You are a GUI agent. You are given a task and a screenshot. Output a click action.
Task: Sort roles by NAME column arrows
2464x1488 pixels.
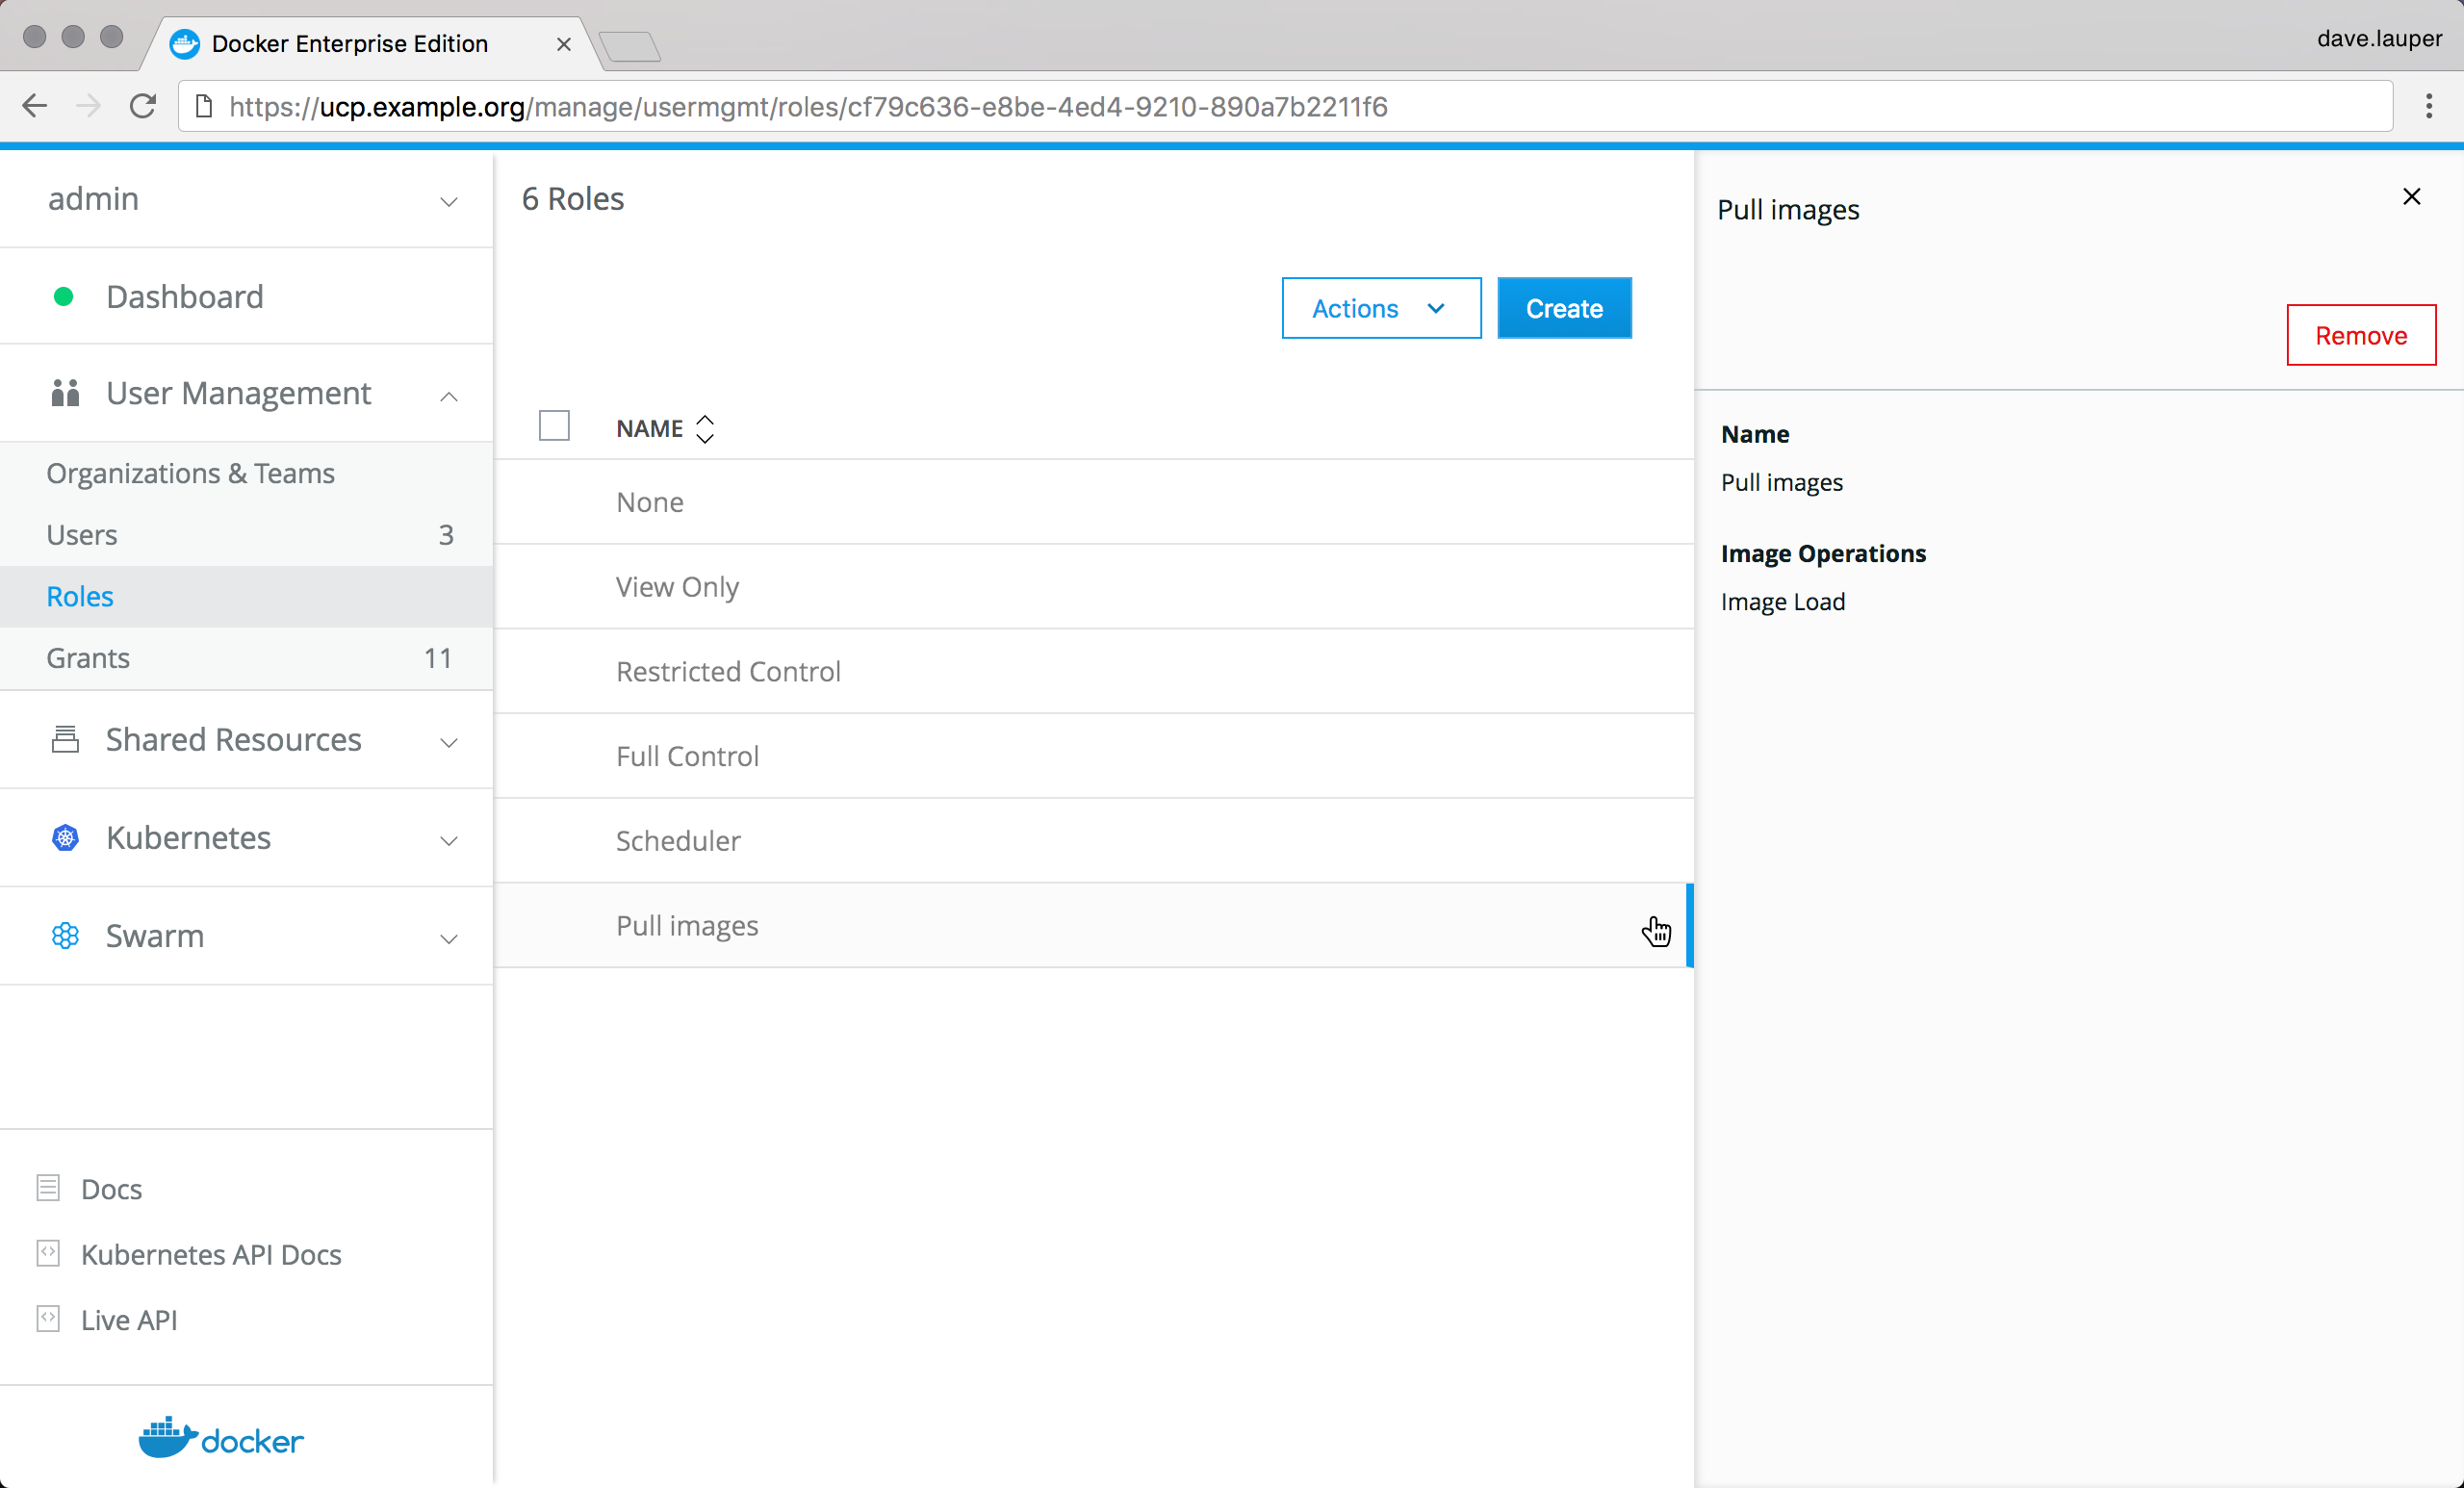705,428
